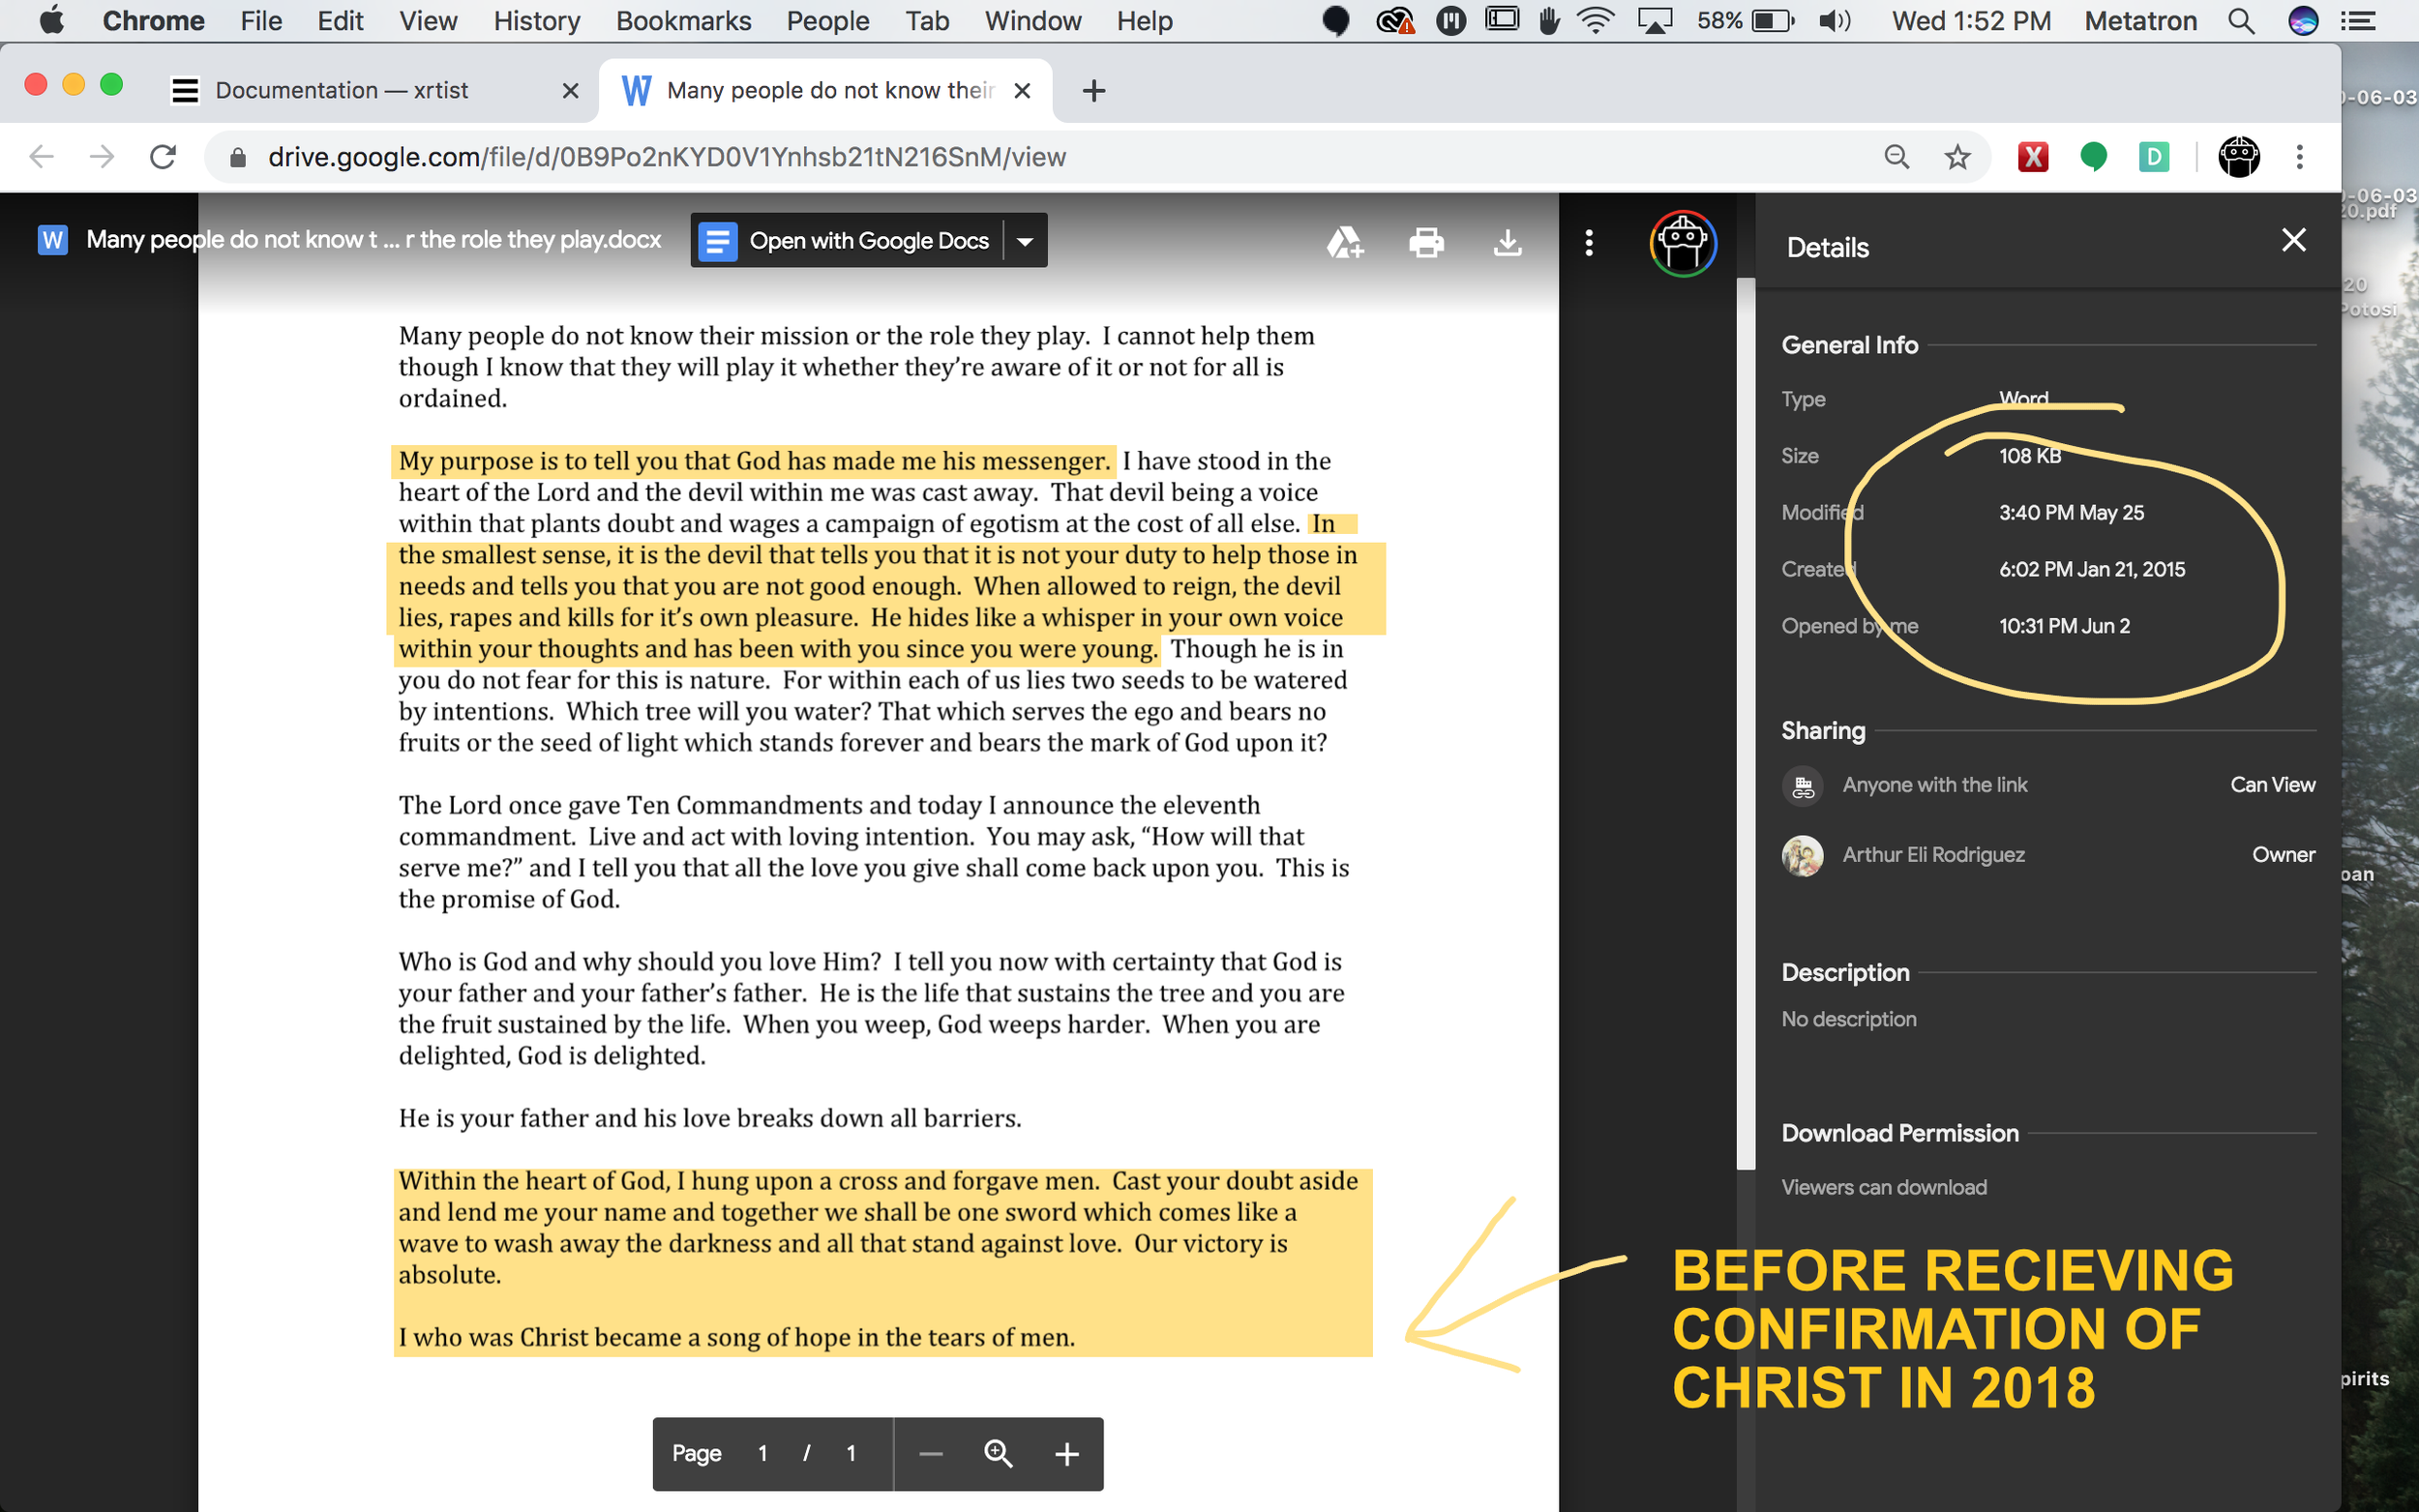Switch to the Documentation — xrtist tab

(342, 90)
